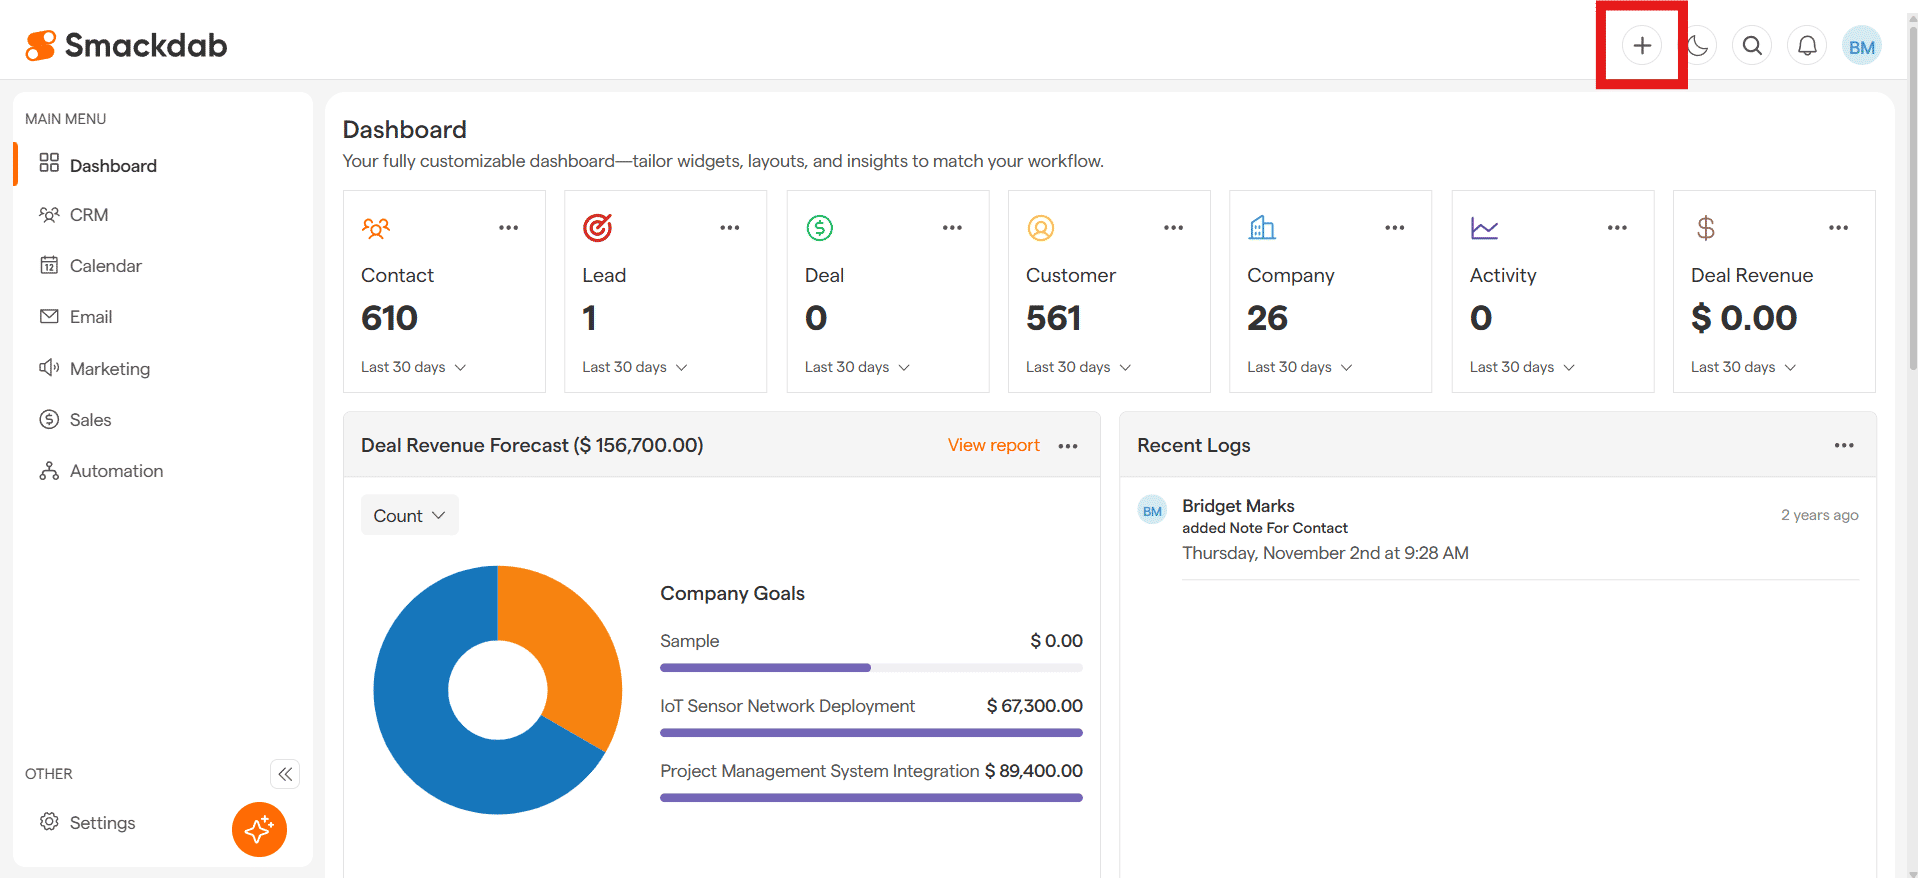Click Bridget Marks log entry
The width and height of the screenshot is (1918, 878).
coord(1238,506)
